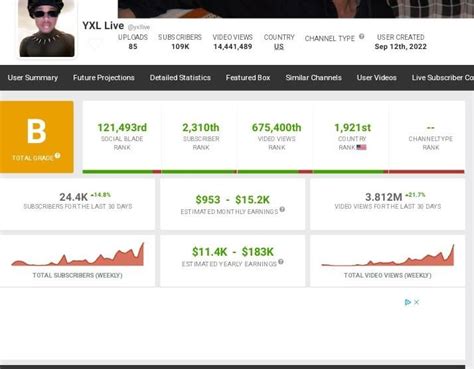Open the User Summary tab
This screenshot has width=474, height=369.
pyautogui.click(x=33, y=78)
